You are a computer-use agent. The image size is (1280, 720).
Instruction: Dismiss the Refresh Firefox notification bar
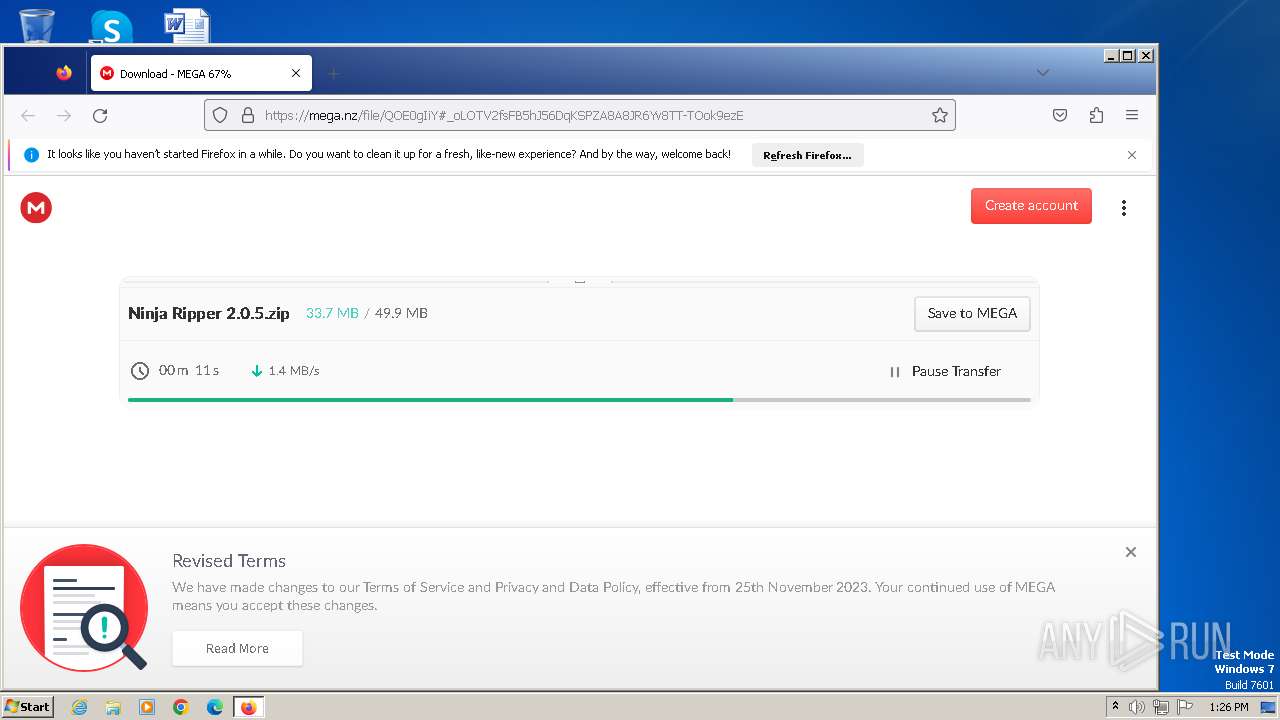pos(1132,155)
